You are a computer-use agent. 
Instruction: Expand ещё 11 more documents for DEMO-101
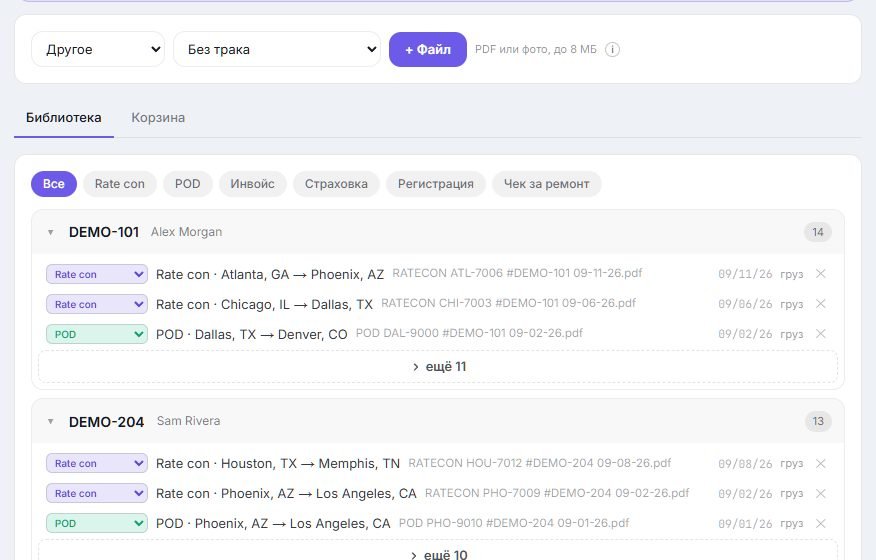(x=438, y=367)
